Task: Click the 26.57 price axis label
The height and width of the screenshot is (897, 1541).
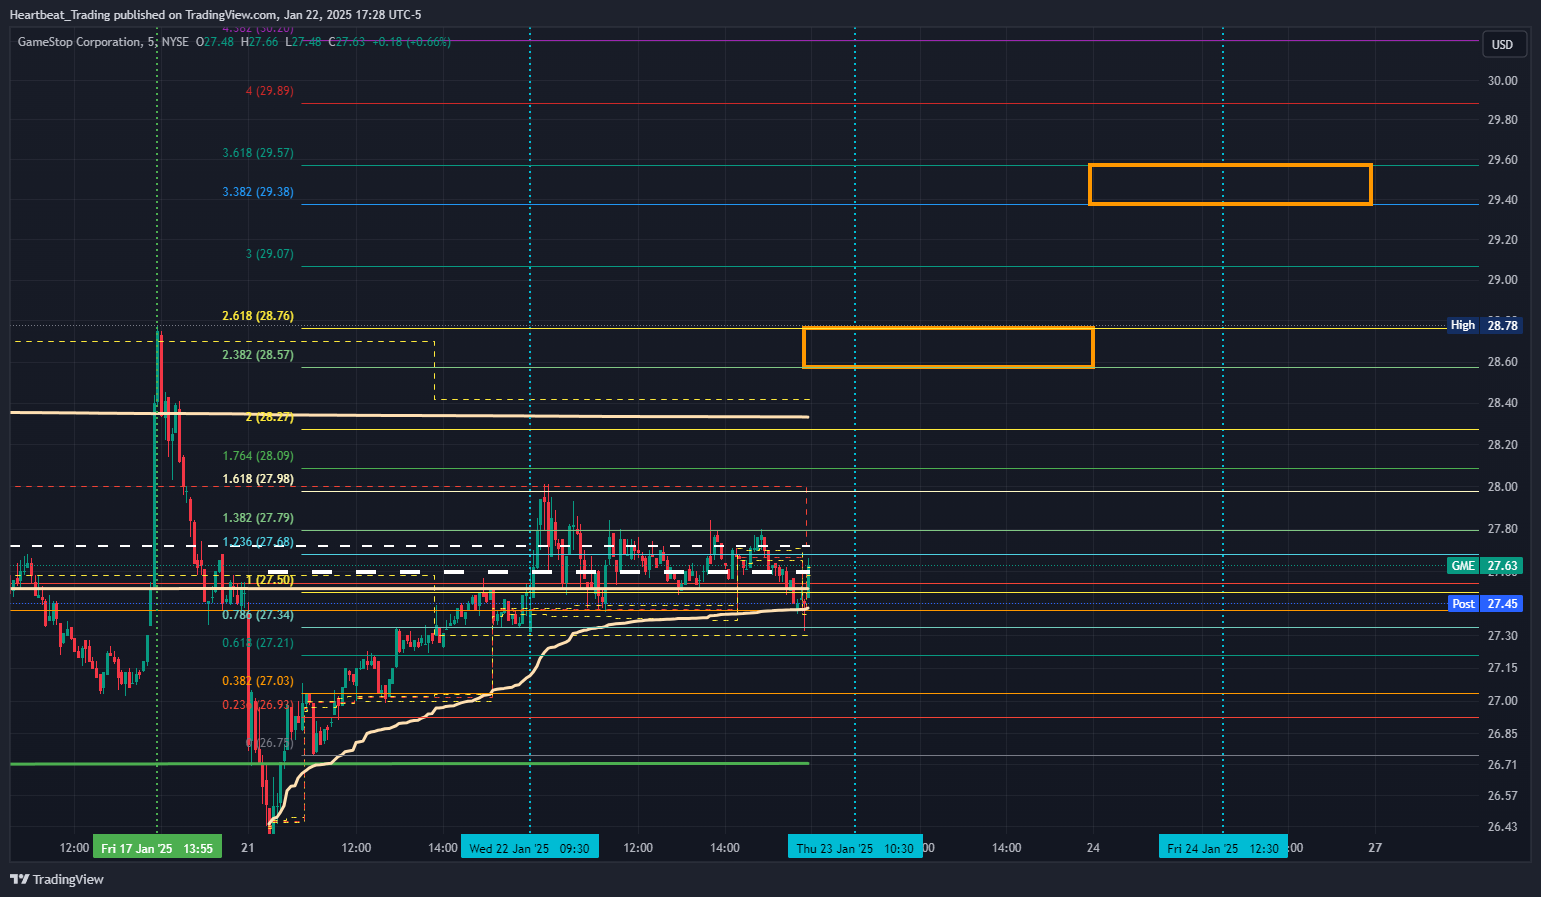Action: coord(1502,796)
